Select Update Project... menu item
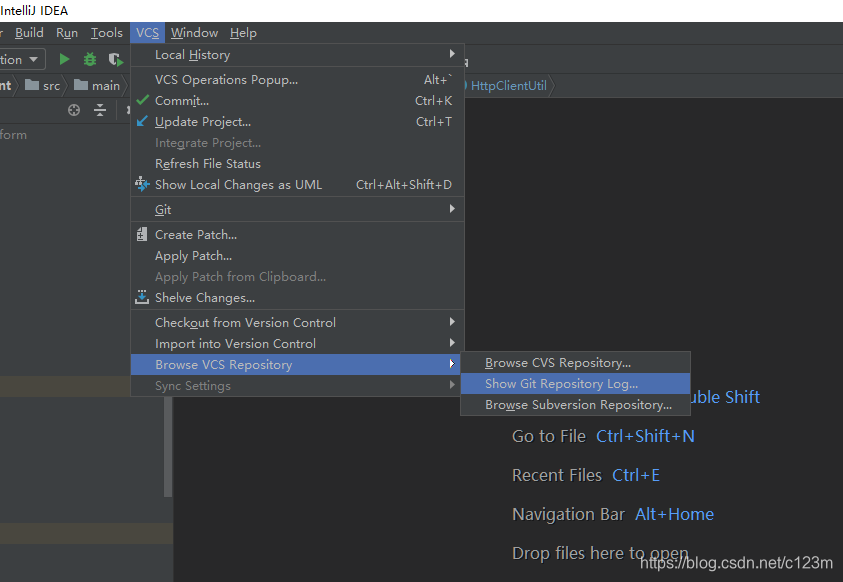This screenshot has height=582, width=843. click(x=297, y=121)
